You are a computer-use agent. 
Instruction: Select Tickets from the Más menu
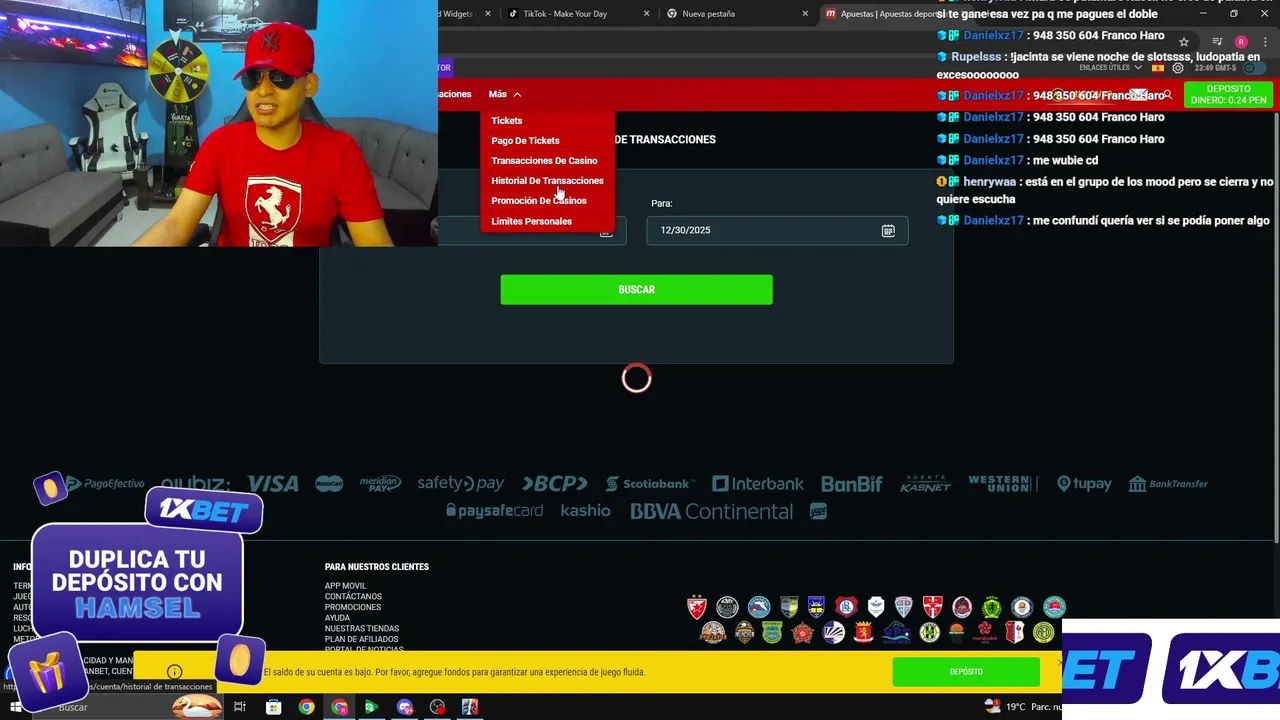(x=507, y=120)
